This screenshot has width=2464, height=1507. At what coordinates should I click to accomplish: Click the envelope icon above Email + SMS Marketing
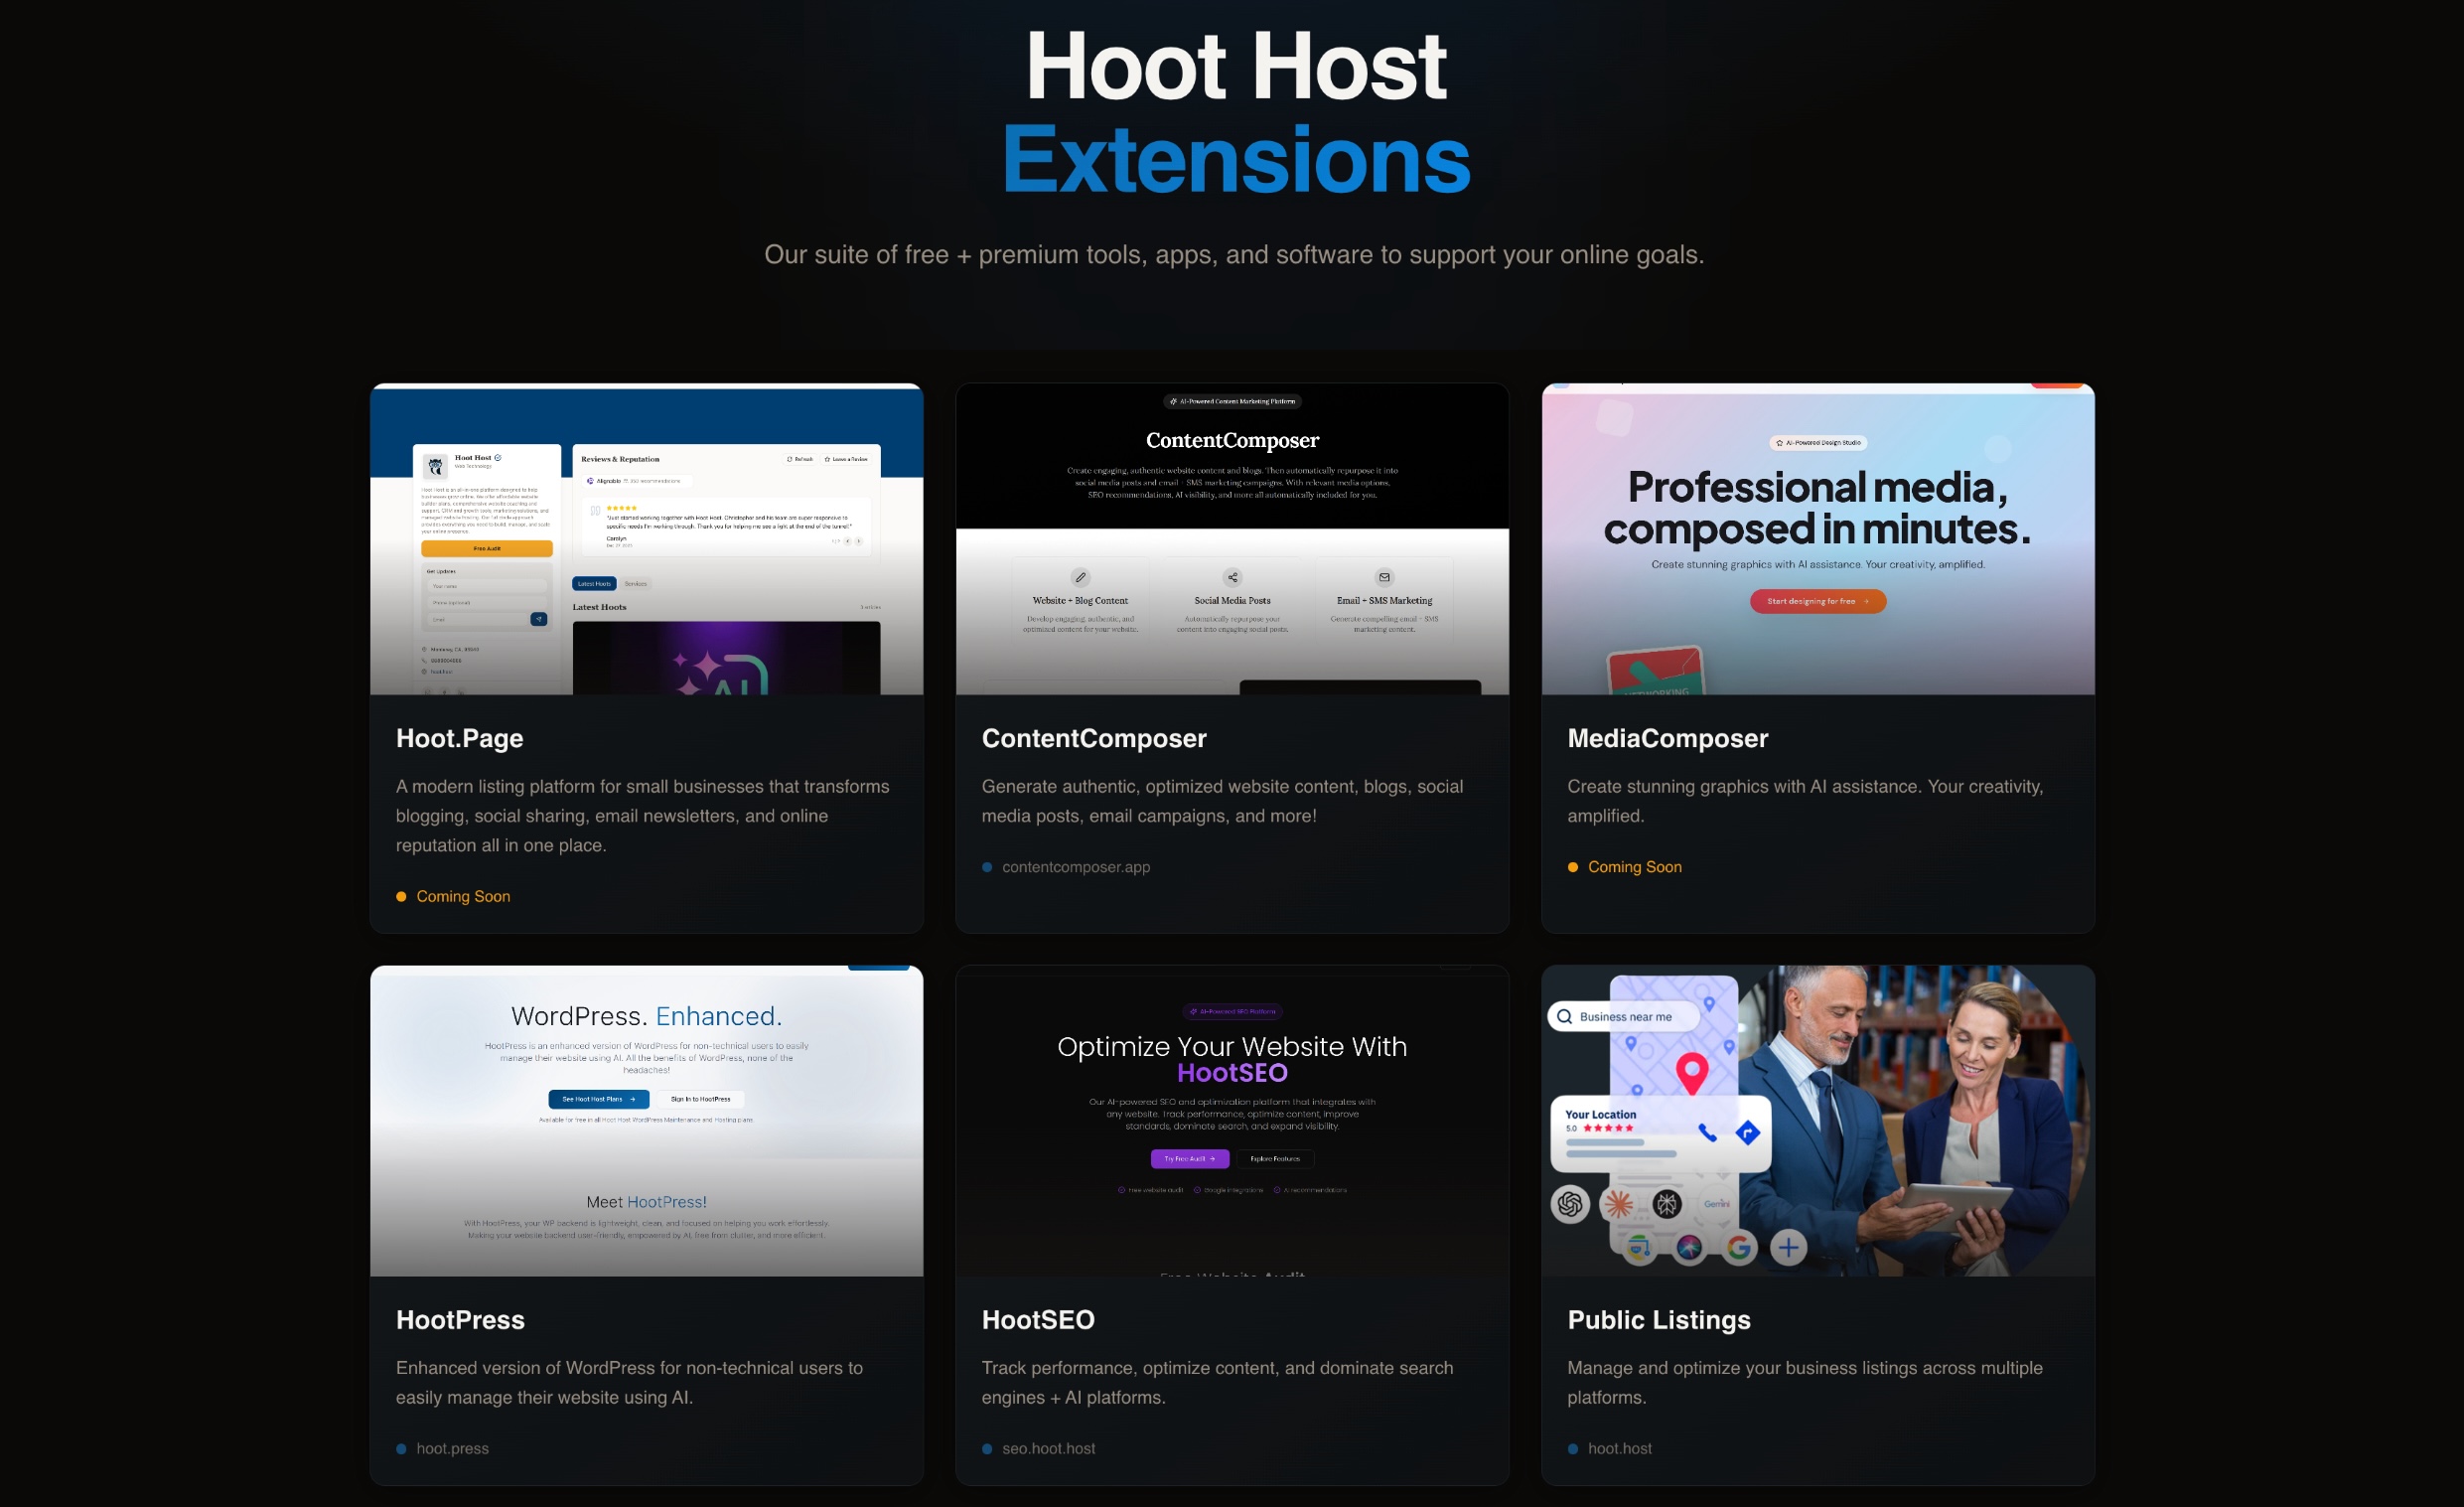(1384, 577)
